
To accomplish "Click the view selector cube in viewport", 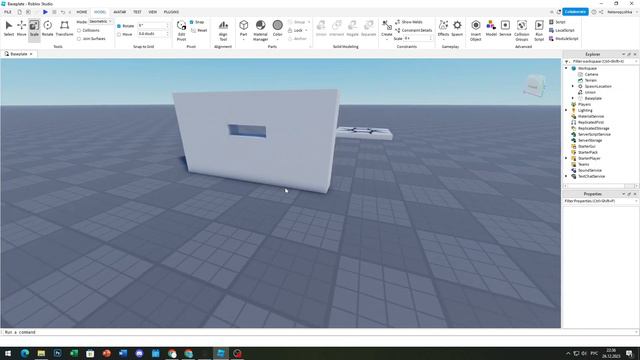I will click(534, 85).
